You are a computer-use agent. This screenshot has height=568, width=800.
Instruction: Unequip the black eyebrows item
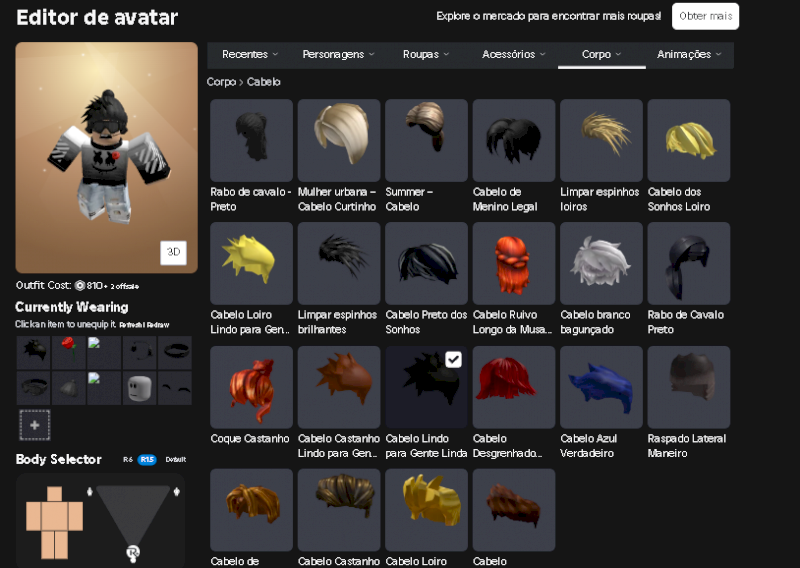click(175, 388)
